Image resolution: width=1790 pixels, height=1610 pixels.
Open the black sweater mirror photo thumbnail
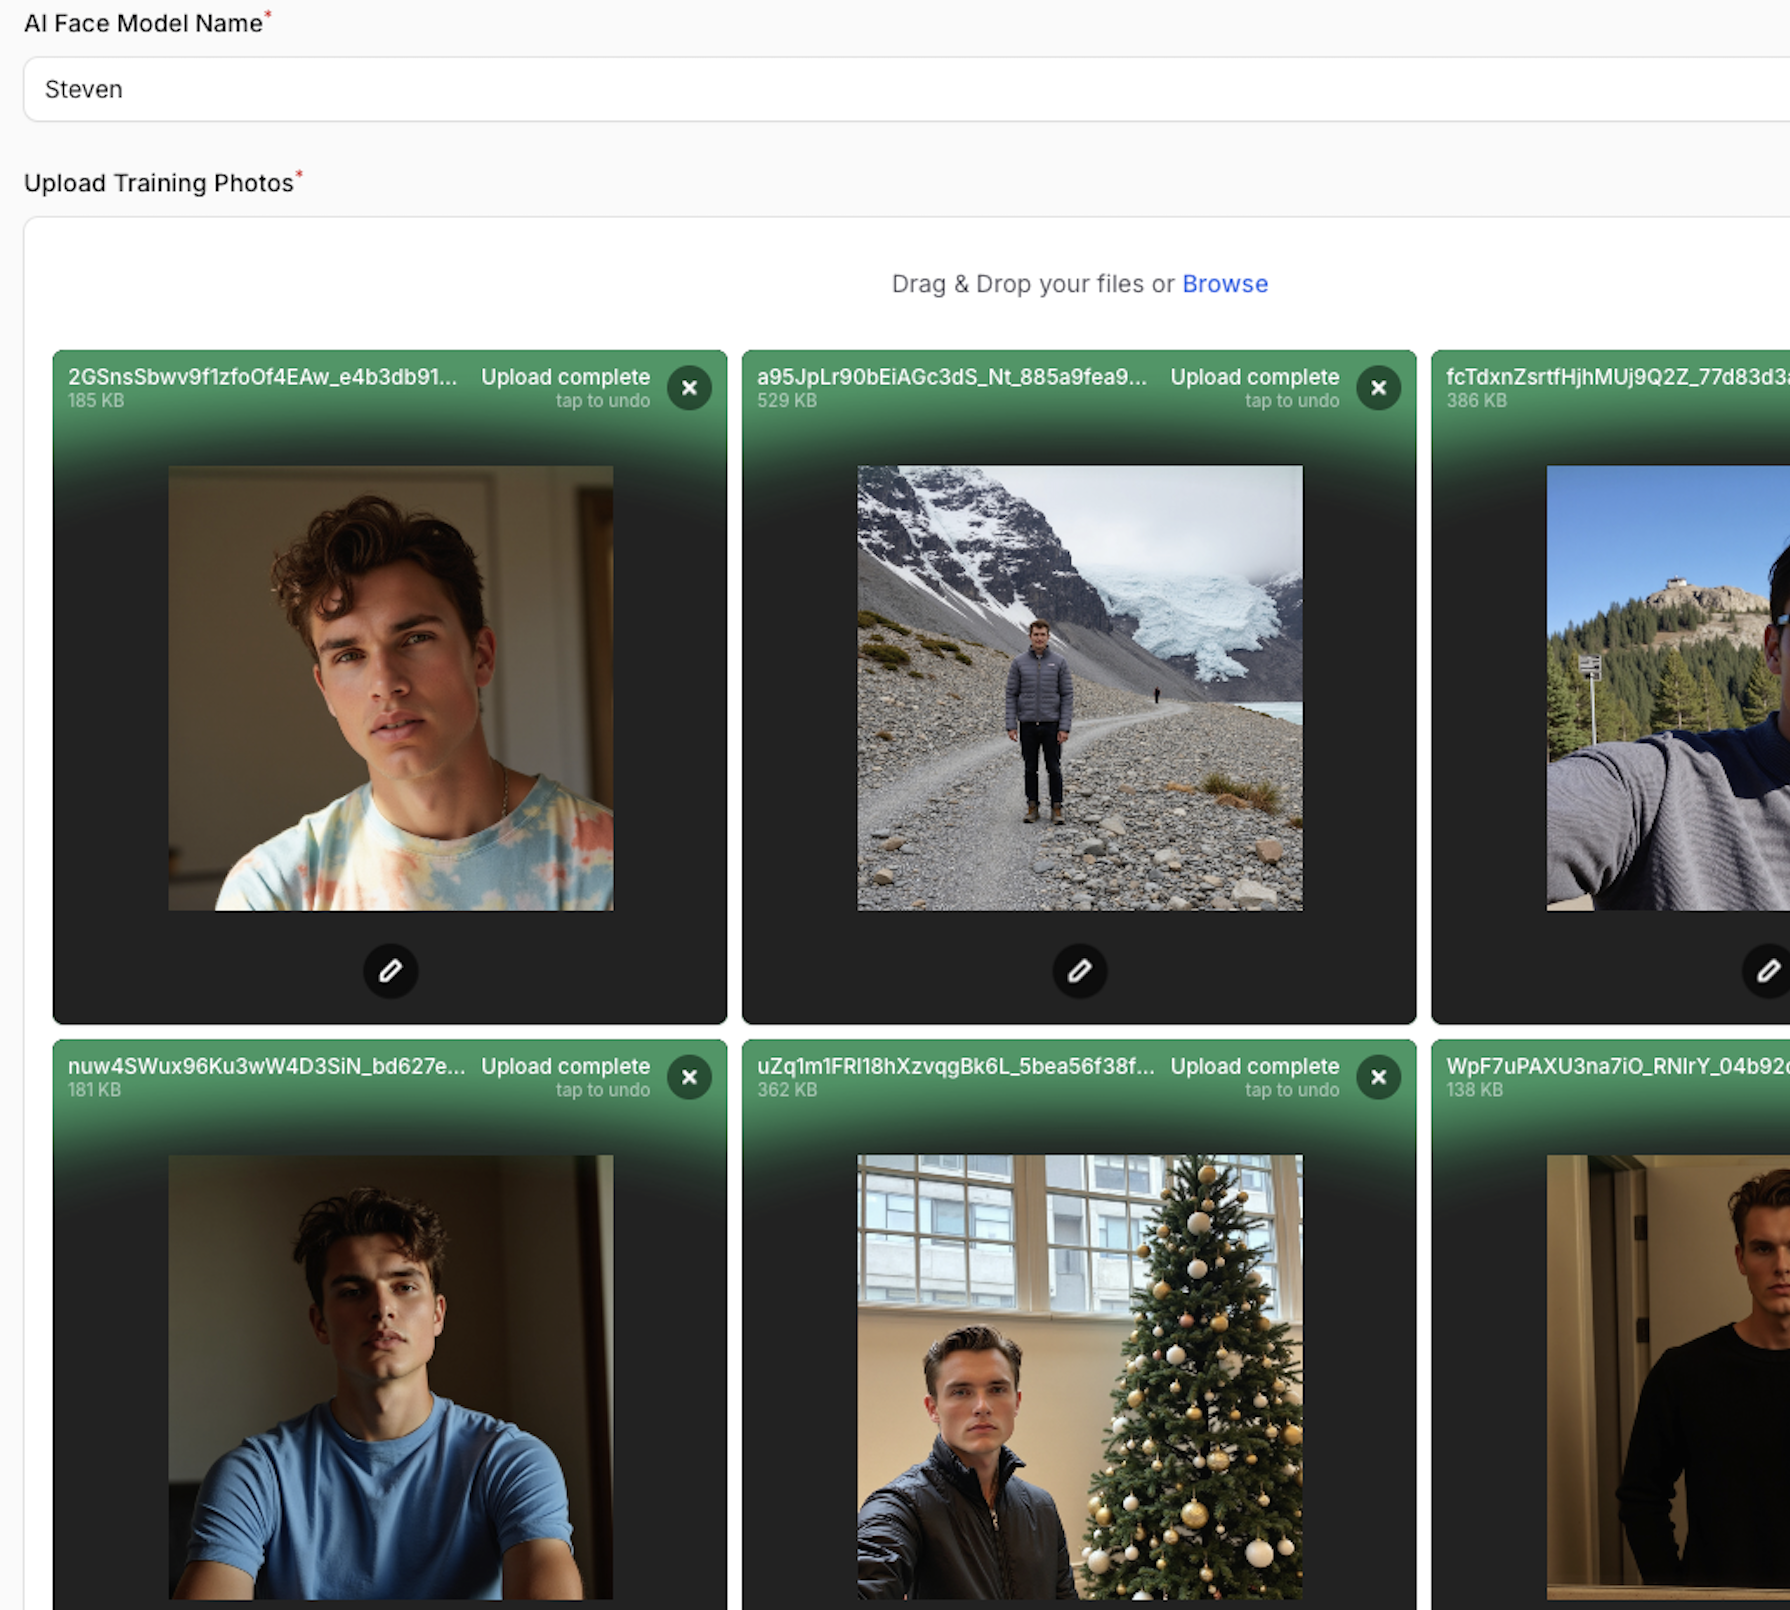point(1668,1377)
